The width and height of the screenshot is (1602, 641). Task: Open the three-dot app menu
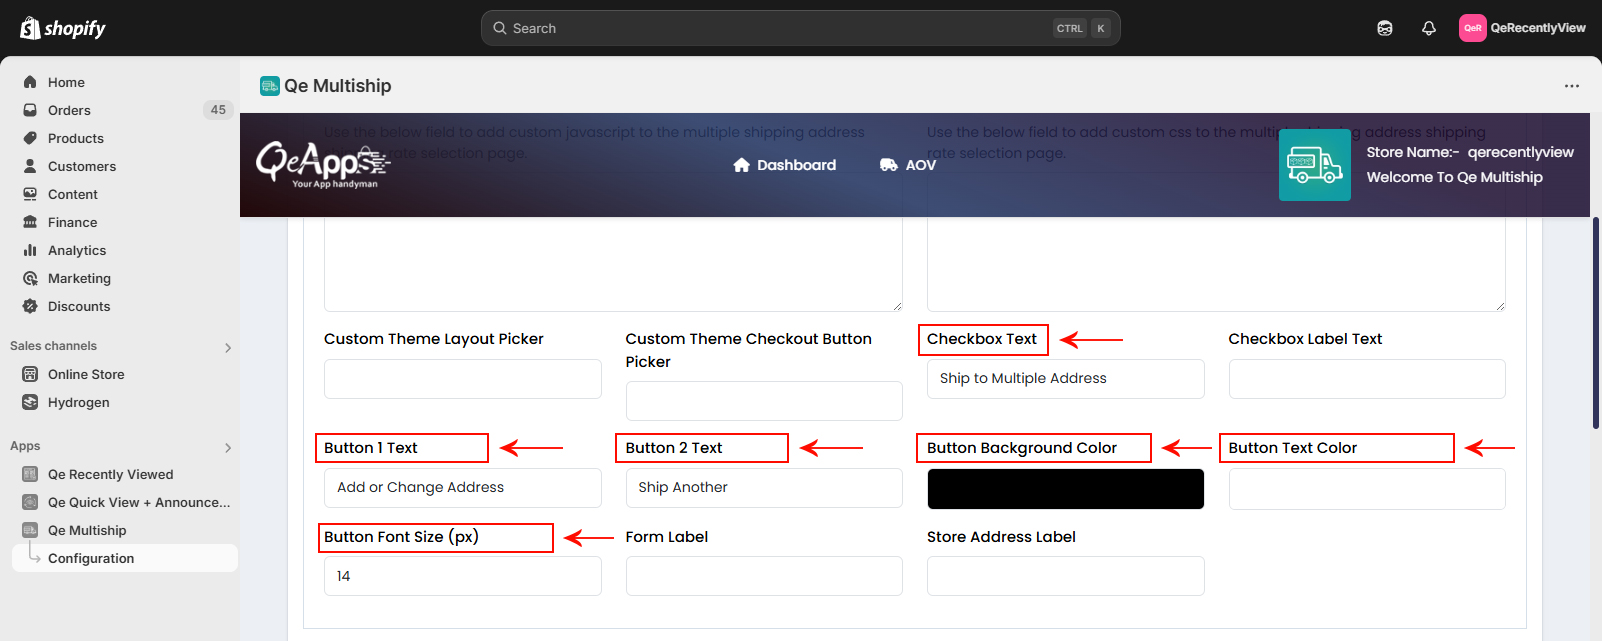point(1572,86)
